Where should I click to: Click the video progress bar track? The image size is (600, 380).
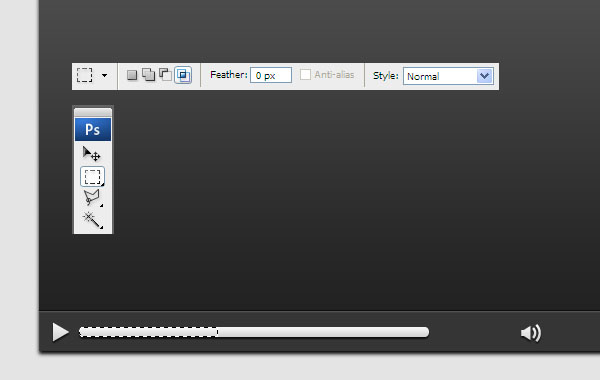(x=254, y=332)
